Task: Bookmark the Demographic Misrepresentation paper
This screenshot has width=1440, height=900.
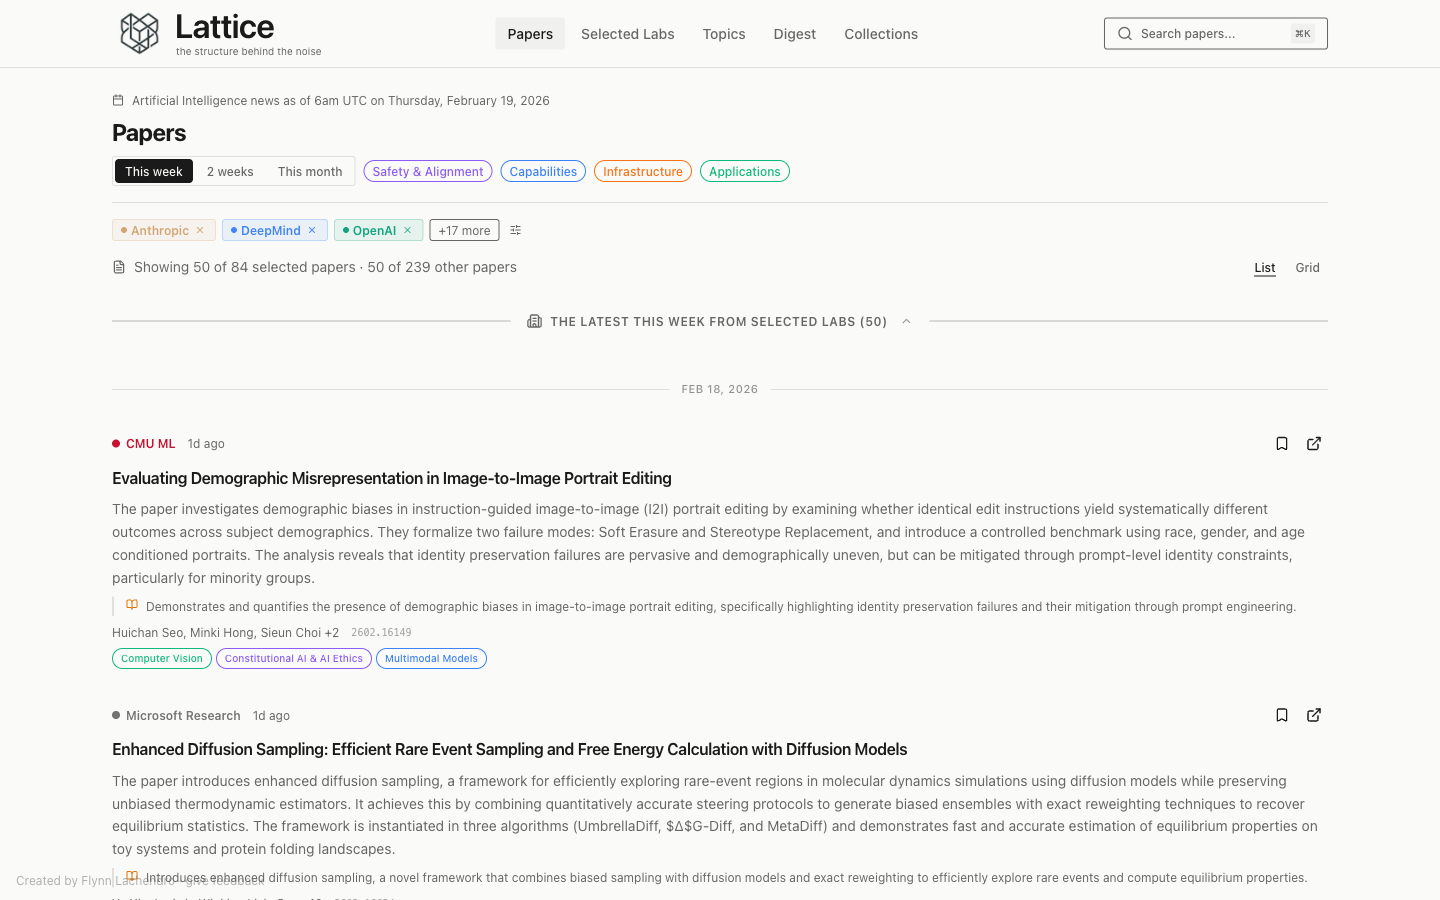Action: point(1281,444)
